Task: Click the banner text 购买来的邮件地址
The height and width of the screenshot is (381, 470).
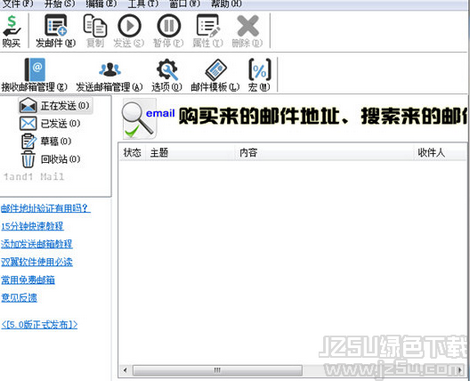Action: (x=260, y=116)
